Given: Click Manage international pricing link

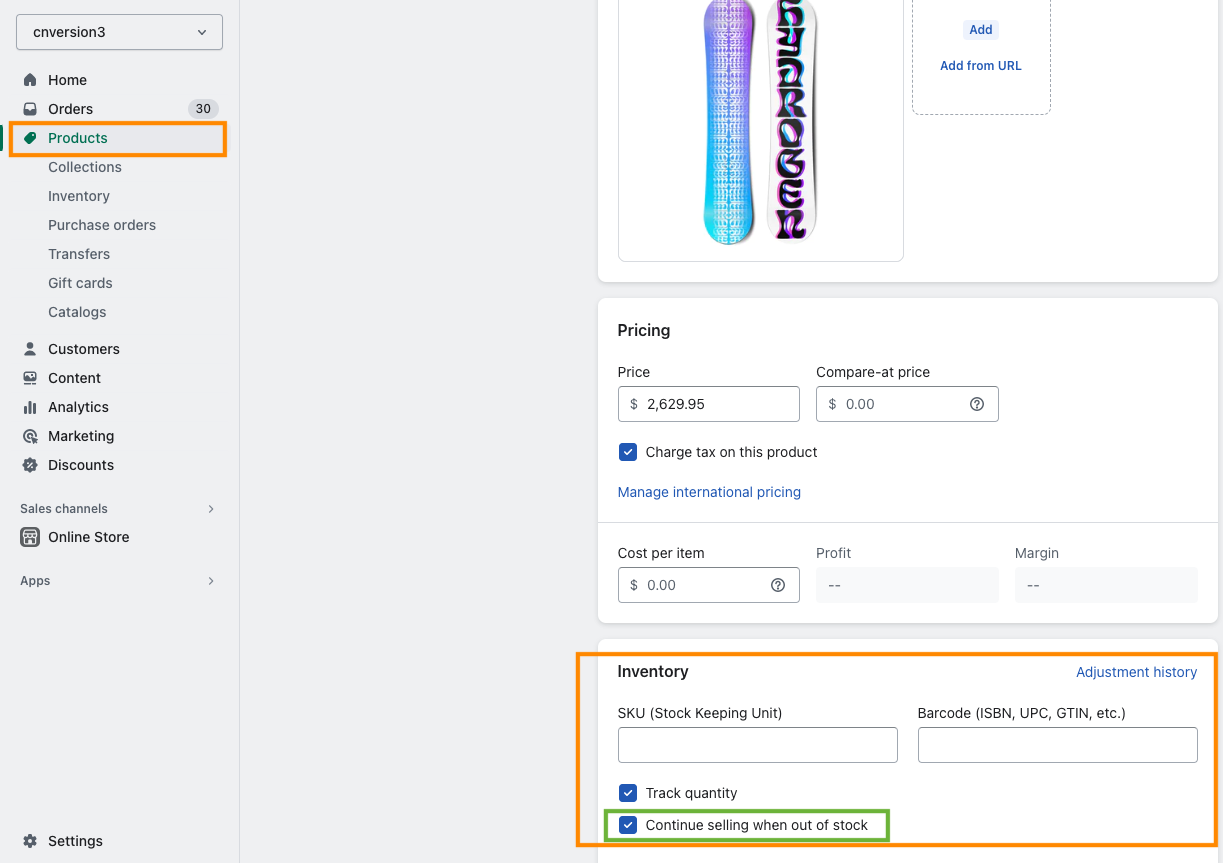Looking at the screenshot, I should (709, 492).
